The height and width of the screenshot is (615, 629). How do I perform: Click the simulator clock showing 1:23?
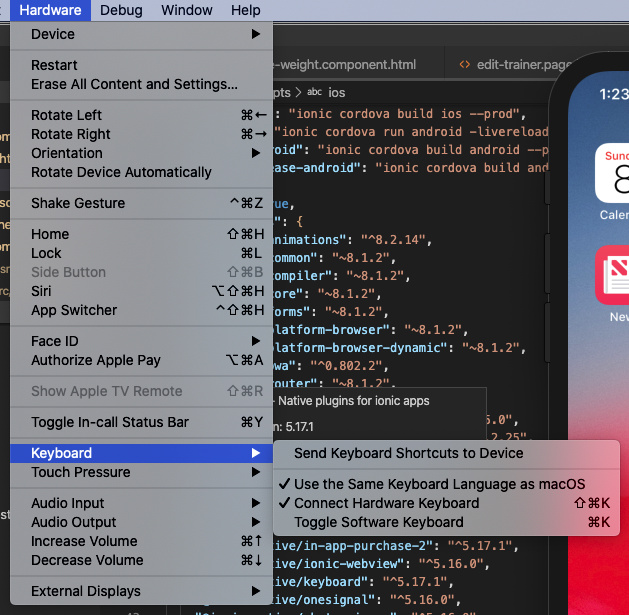tap(614, 94)
